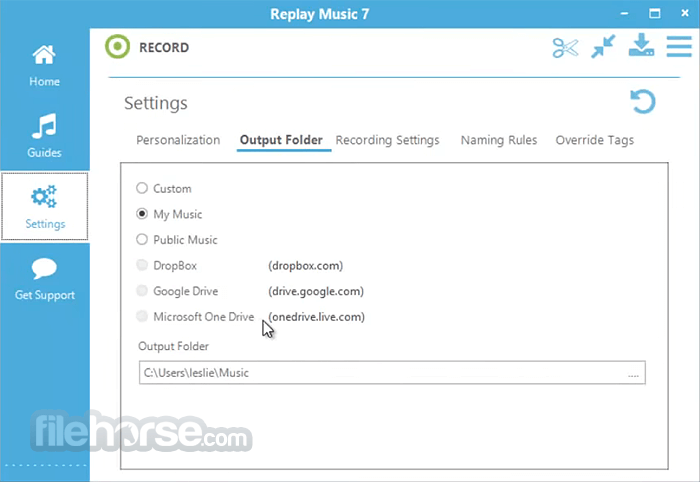Open Get Support in the sidebar
700x482 pixels.
tap(45, 279)
